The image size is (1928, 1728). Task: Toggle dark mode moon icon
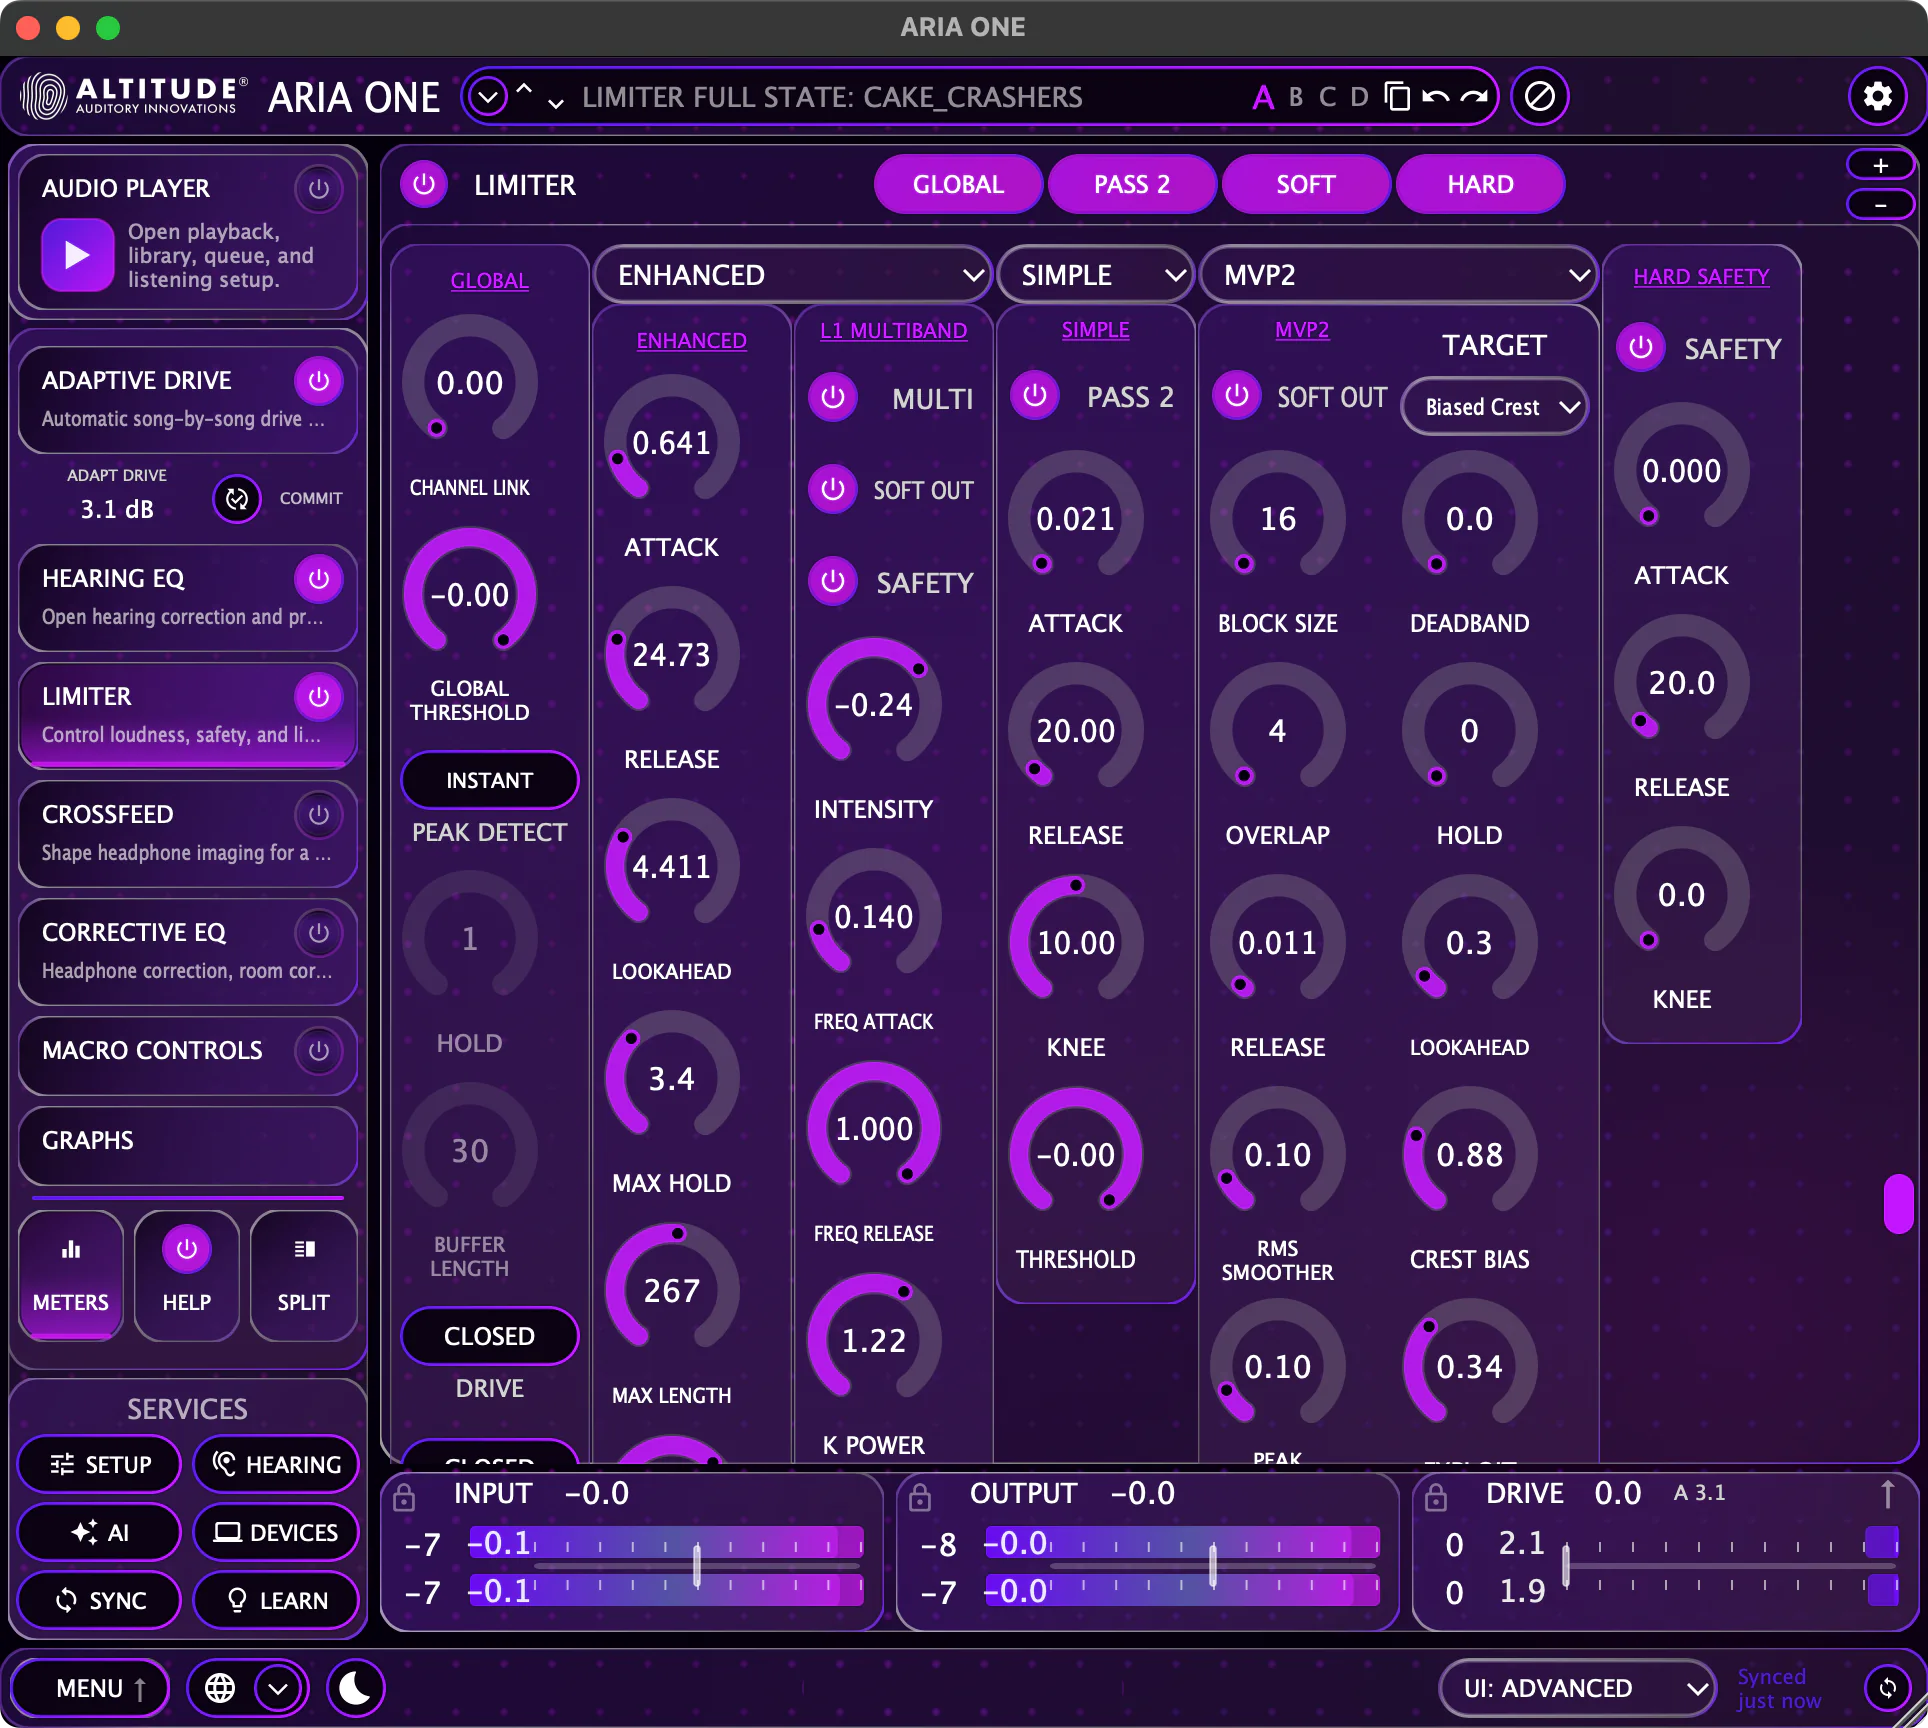pyautogui.click(x=355, y=1688)
